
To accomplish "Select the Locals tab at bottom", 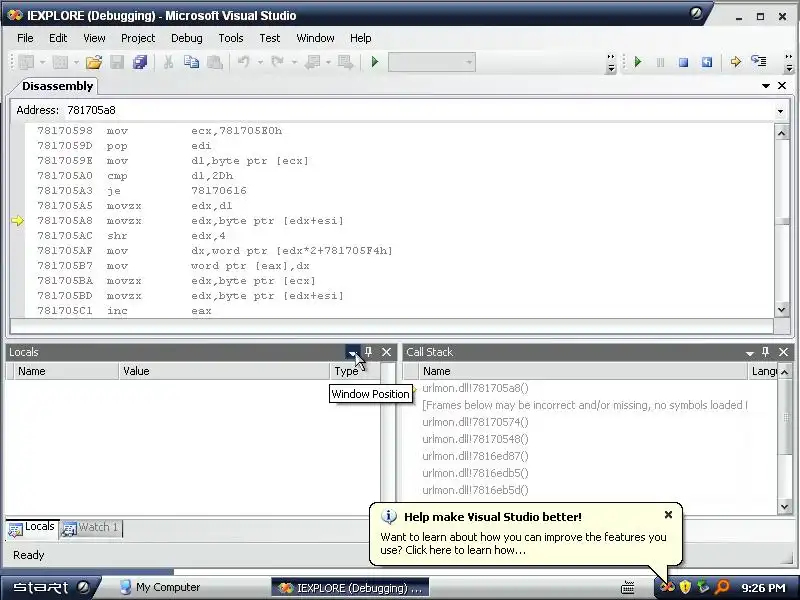I will (x=32, y=528).
